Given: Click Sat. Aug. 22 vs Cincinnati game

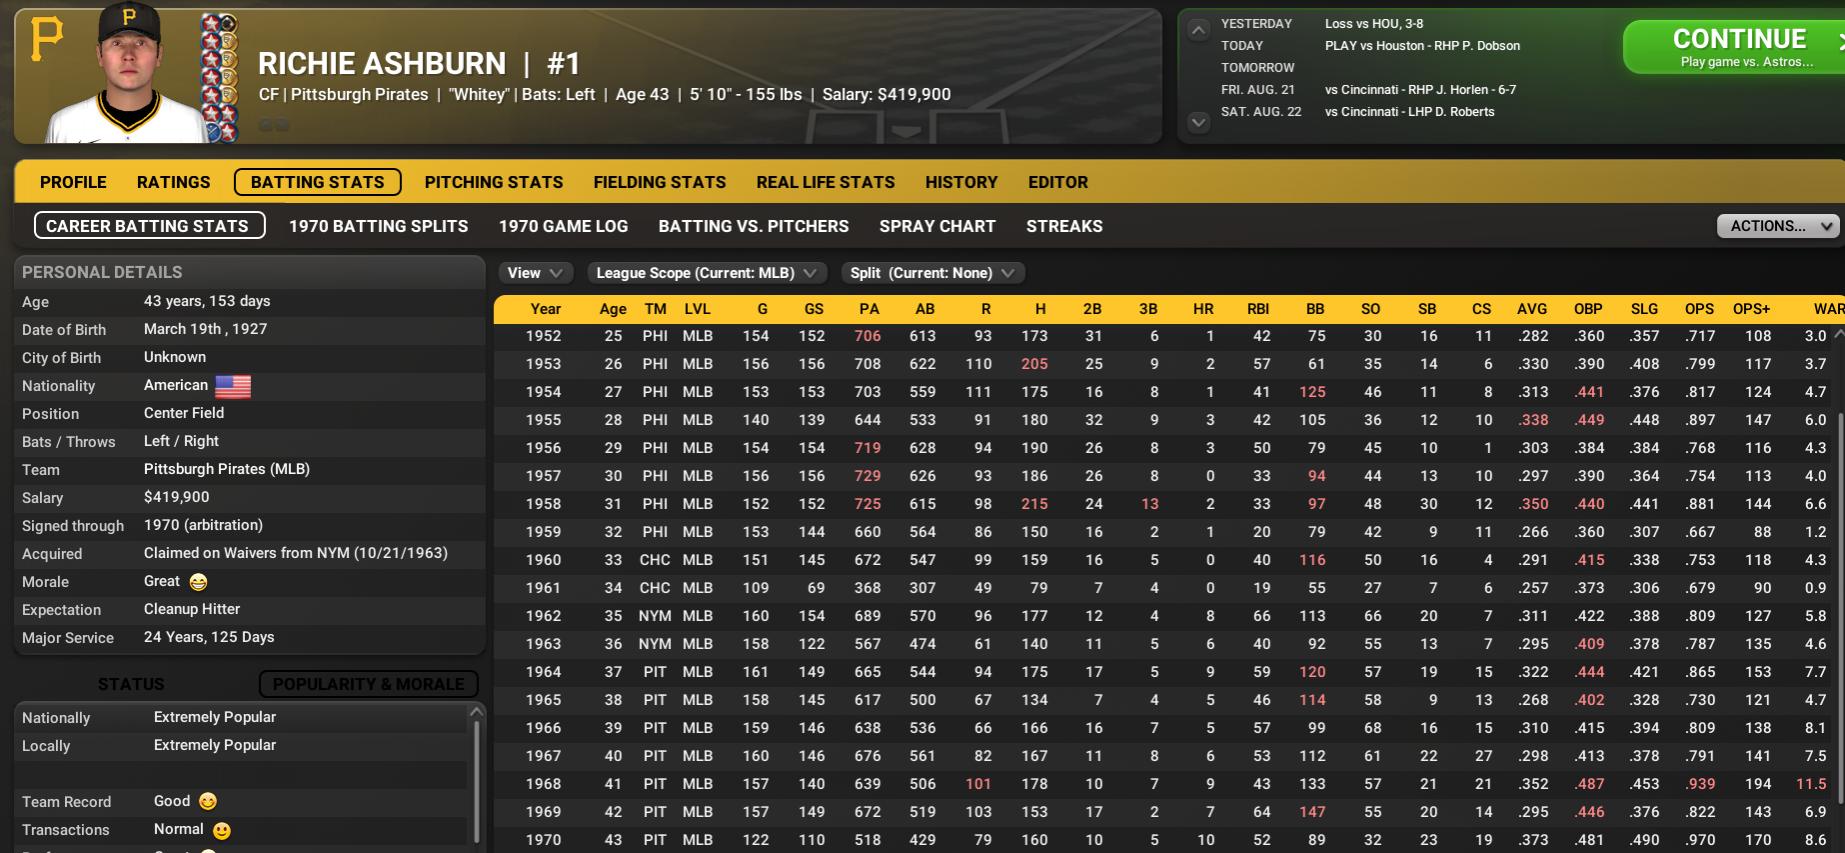Looking at the screenshot, I should (x=1409, y=112).
